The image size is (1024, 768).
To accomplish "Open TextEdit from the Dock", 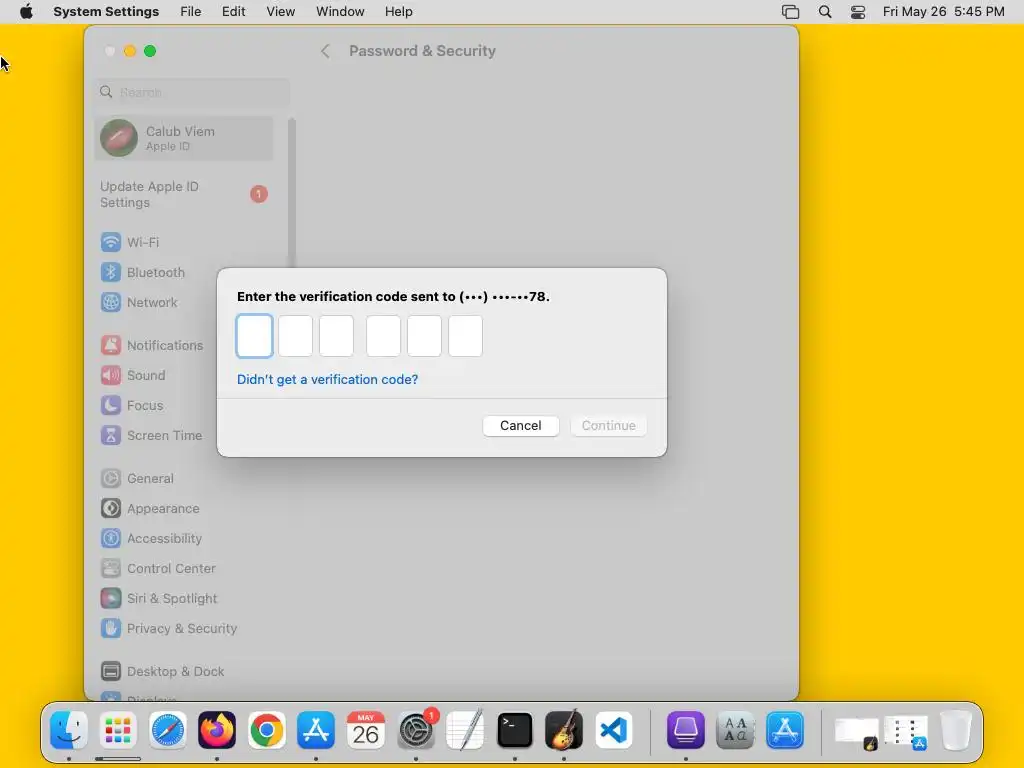I will point(465,730).
